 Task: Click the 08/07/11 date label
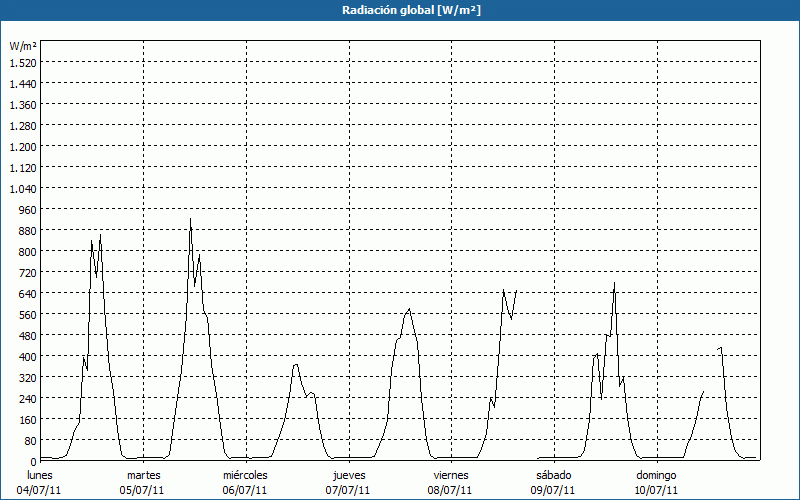click(x=450, y=490)
